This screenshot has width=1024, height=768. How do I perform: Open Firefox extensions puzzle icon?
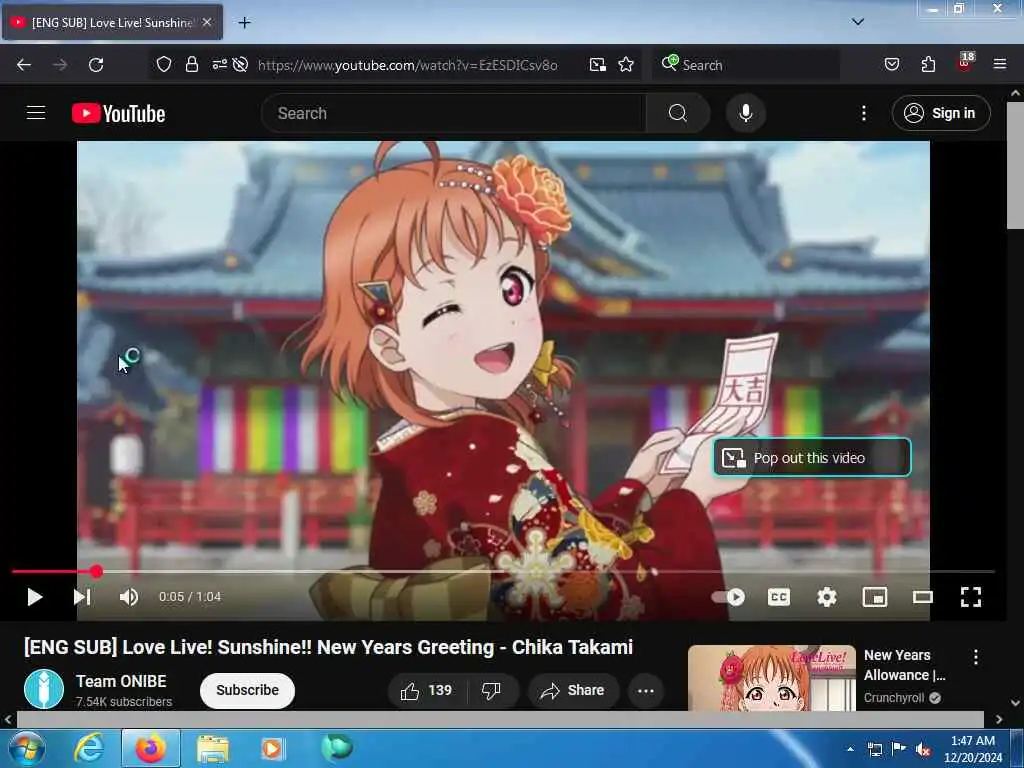coord(928,64)
